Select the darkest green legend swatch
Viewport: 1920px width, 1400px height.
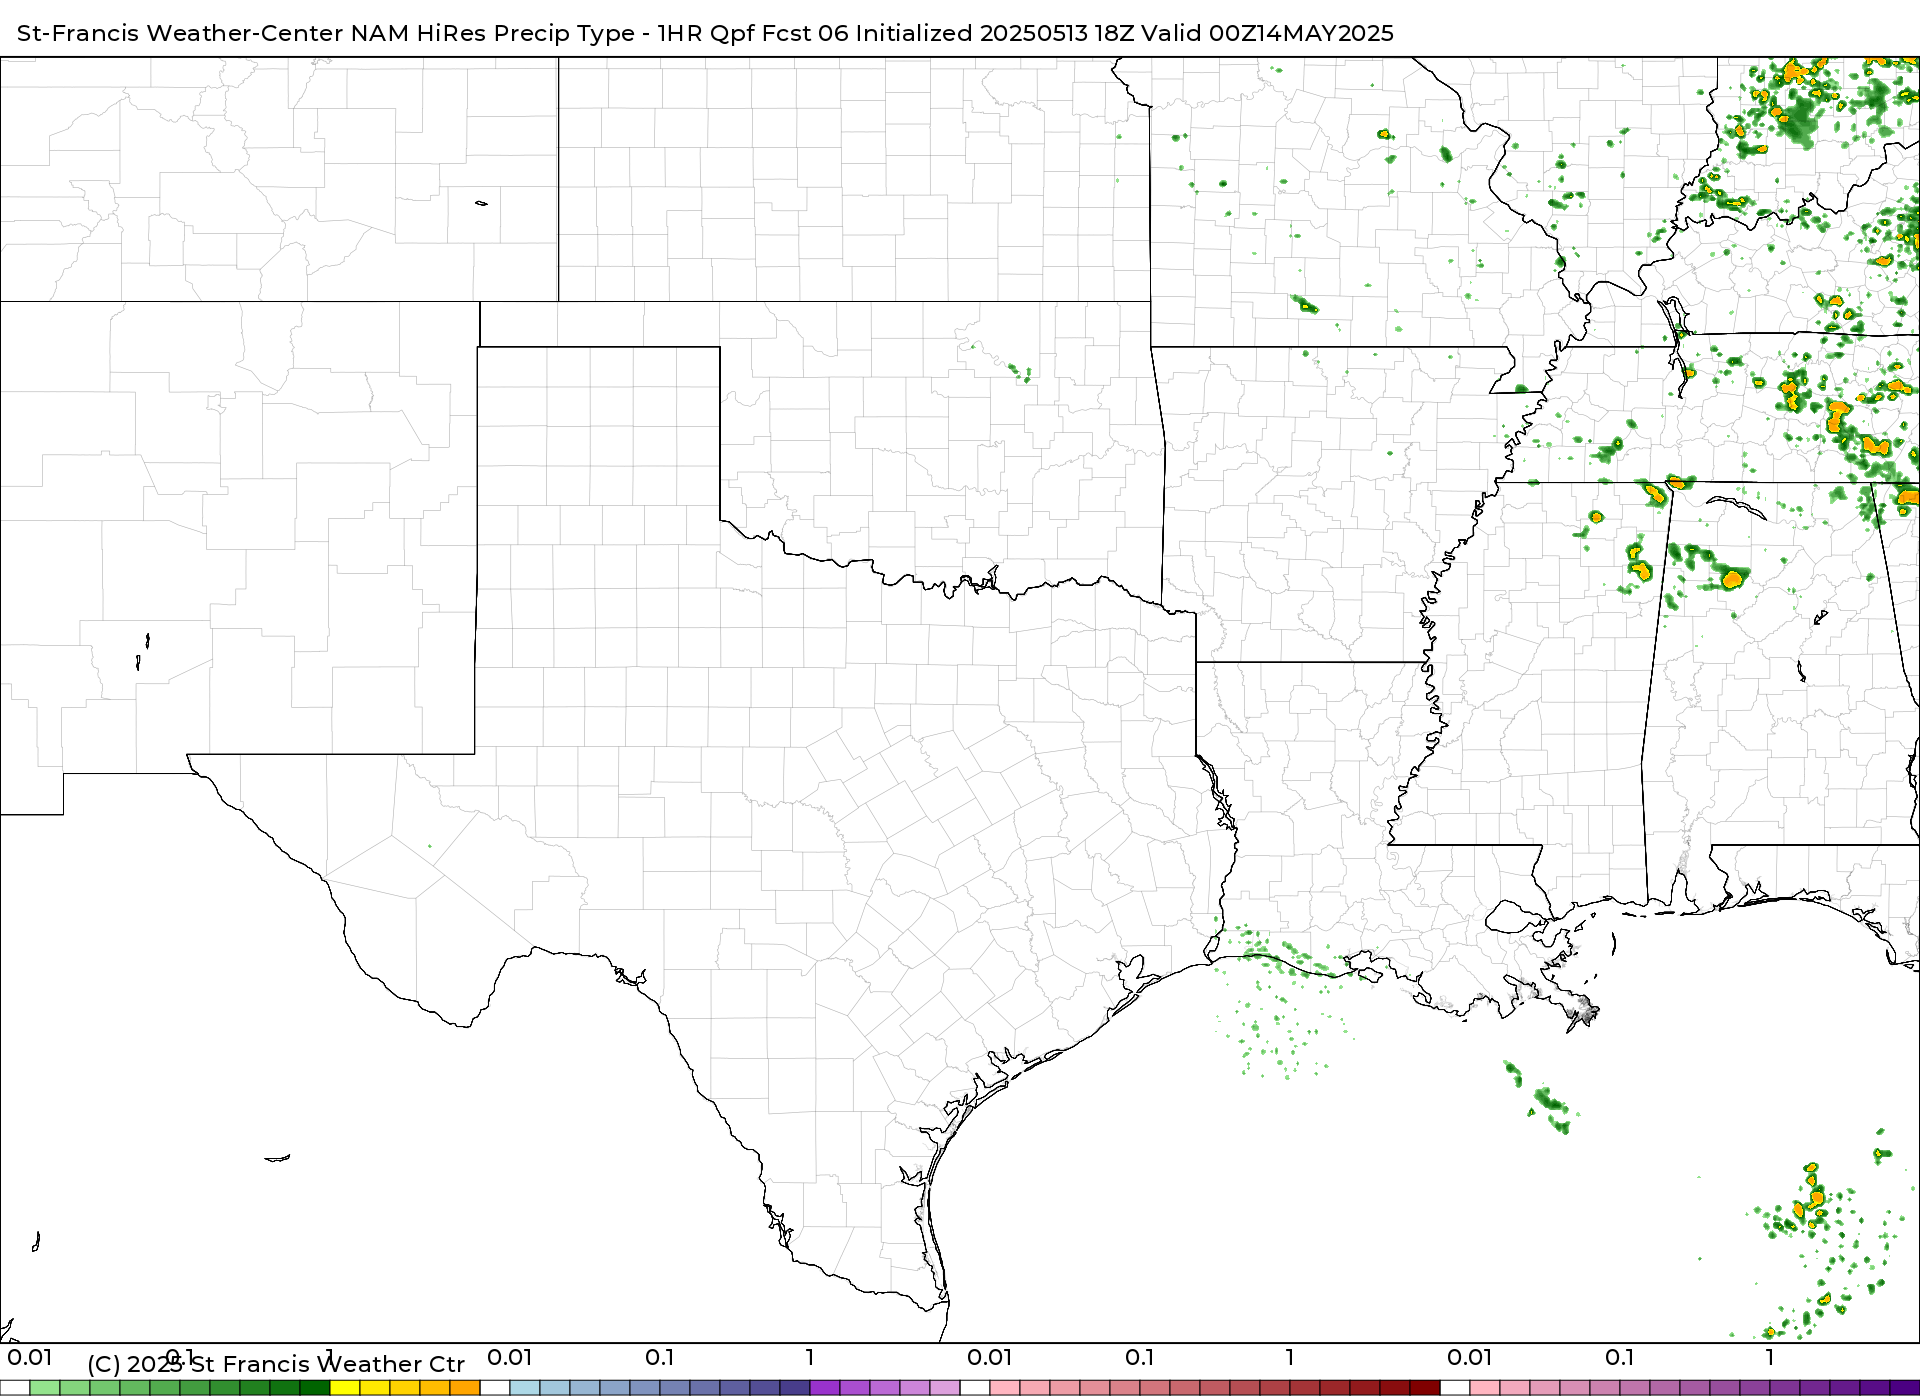pyautogui.click(x=315, y=1388)
